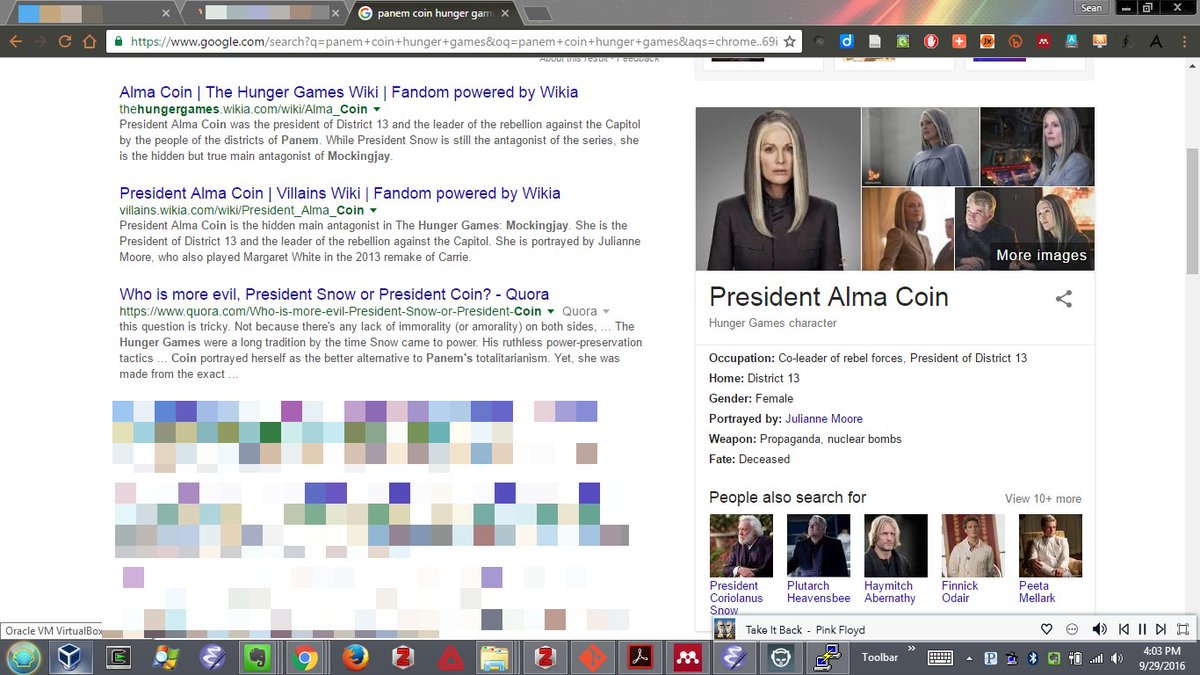Follow the Julianne Moore link
The image size is (1200, 675).
[824, 419]
